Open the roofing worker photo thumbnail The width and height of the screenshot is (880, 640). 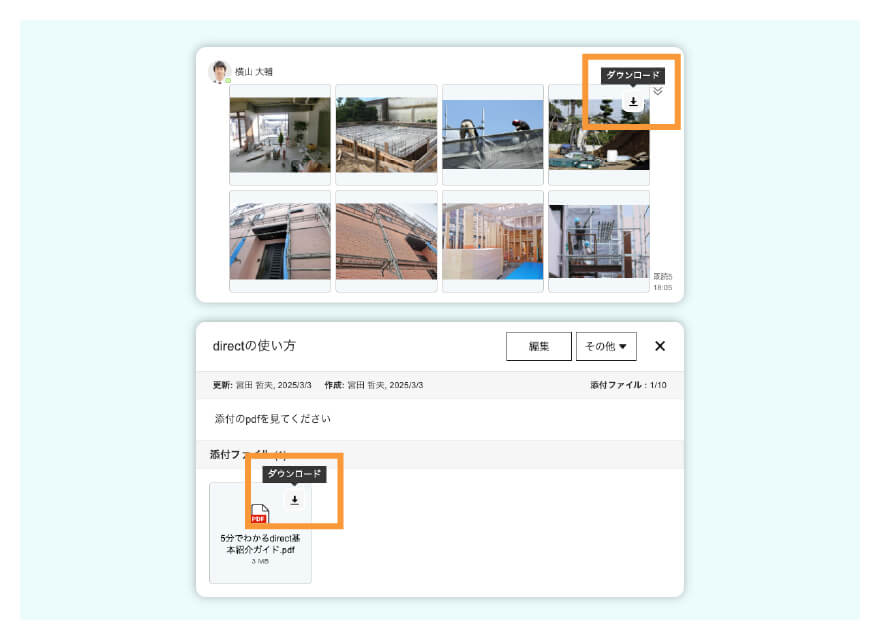pos(492,132)
